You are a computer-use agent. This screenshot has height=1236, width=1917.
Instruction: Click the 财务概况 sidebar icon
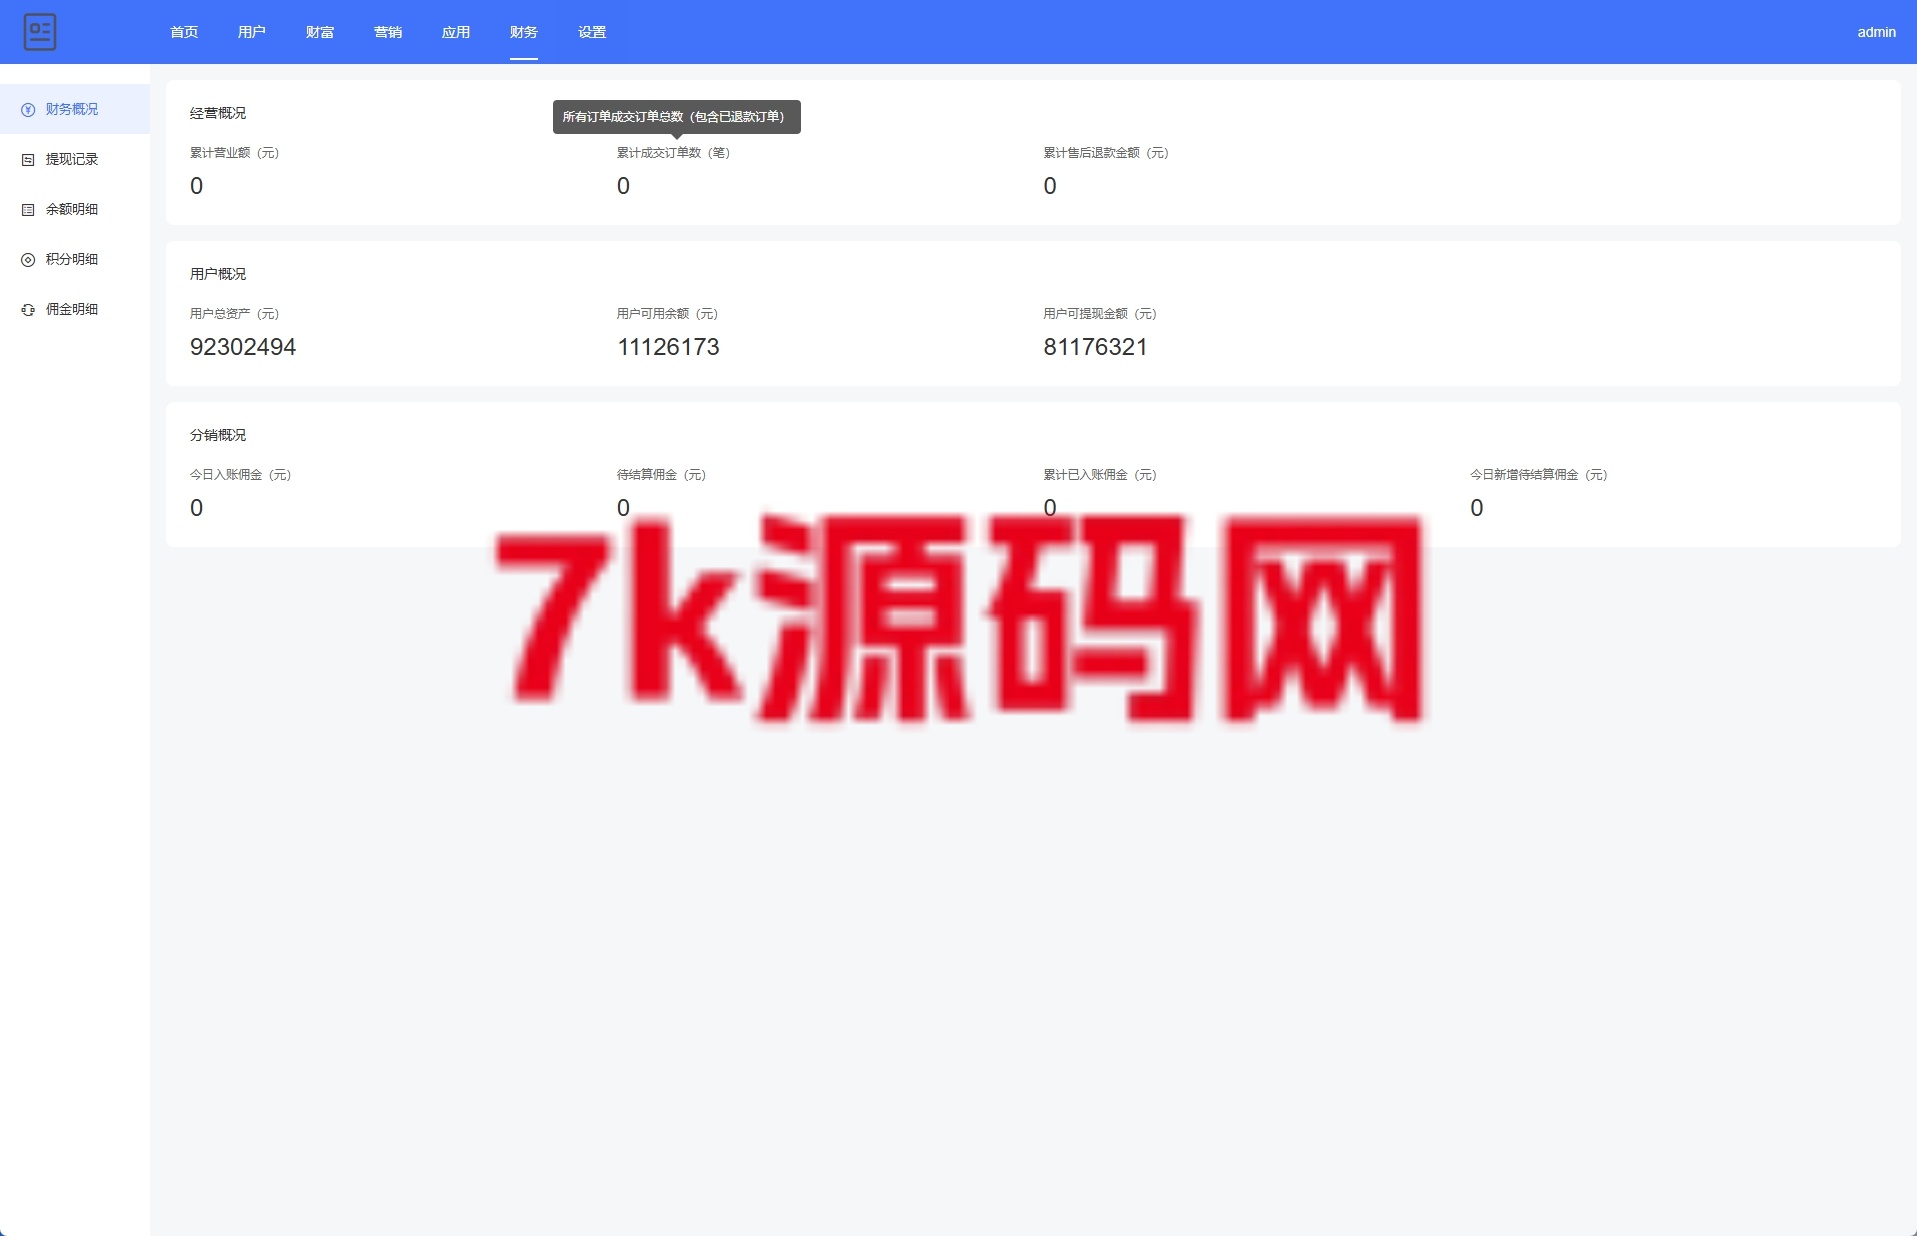[28, 110]
